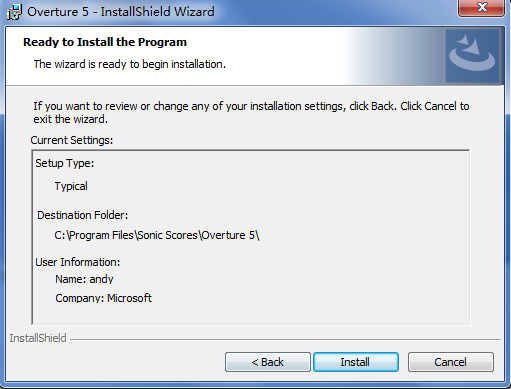511x389 pixels.
Task: Go to the previous step with Back
Action: click(x=268, y=362)
